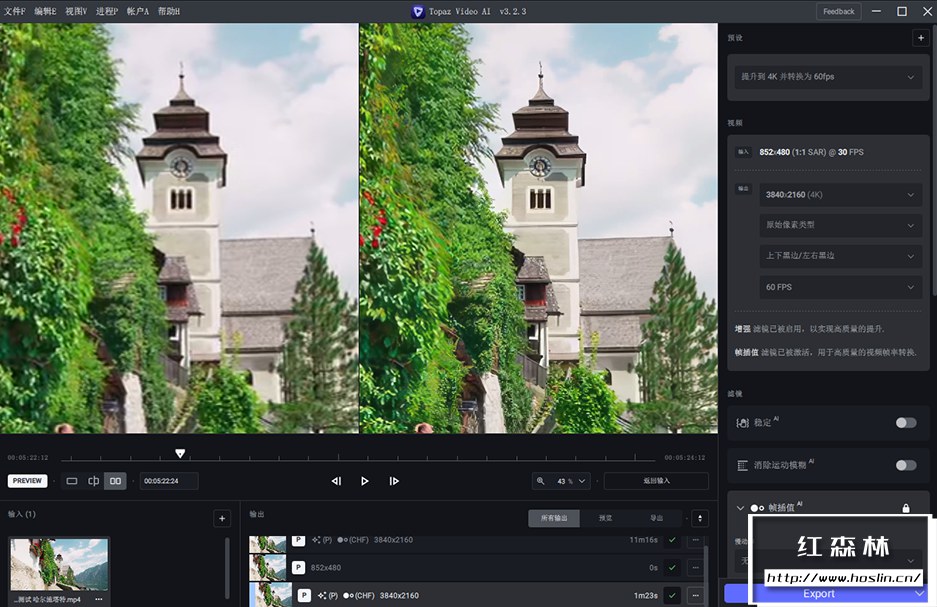Open the 60 FPS frame rate dropdown

point(840,287)
